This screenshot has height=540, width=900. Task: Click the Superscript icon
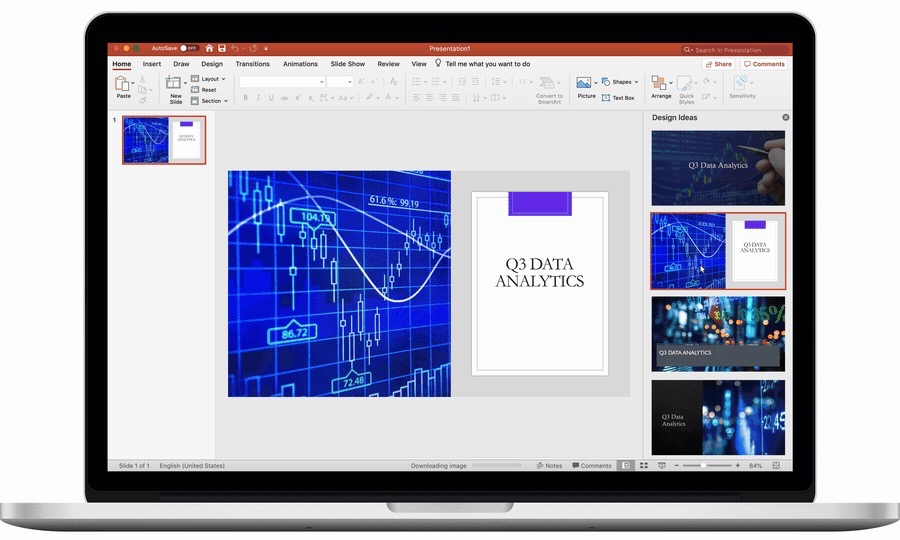pyautogui.click(x=298, y=98)
